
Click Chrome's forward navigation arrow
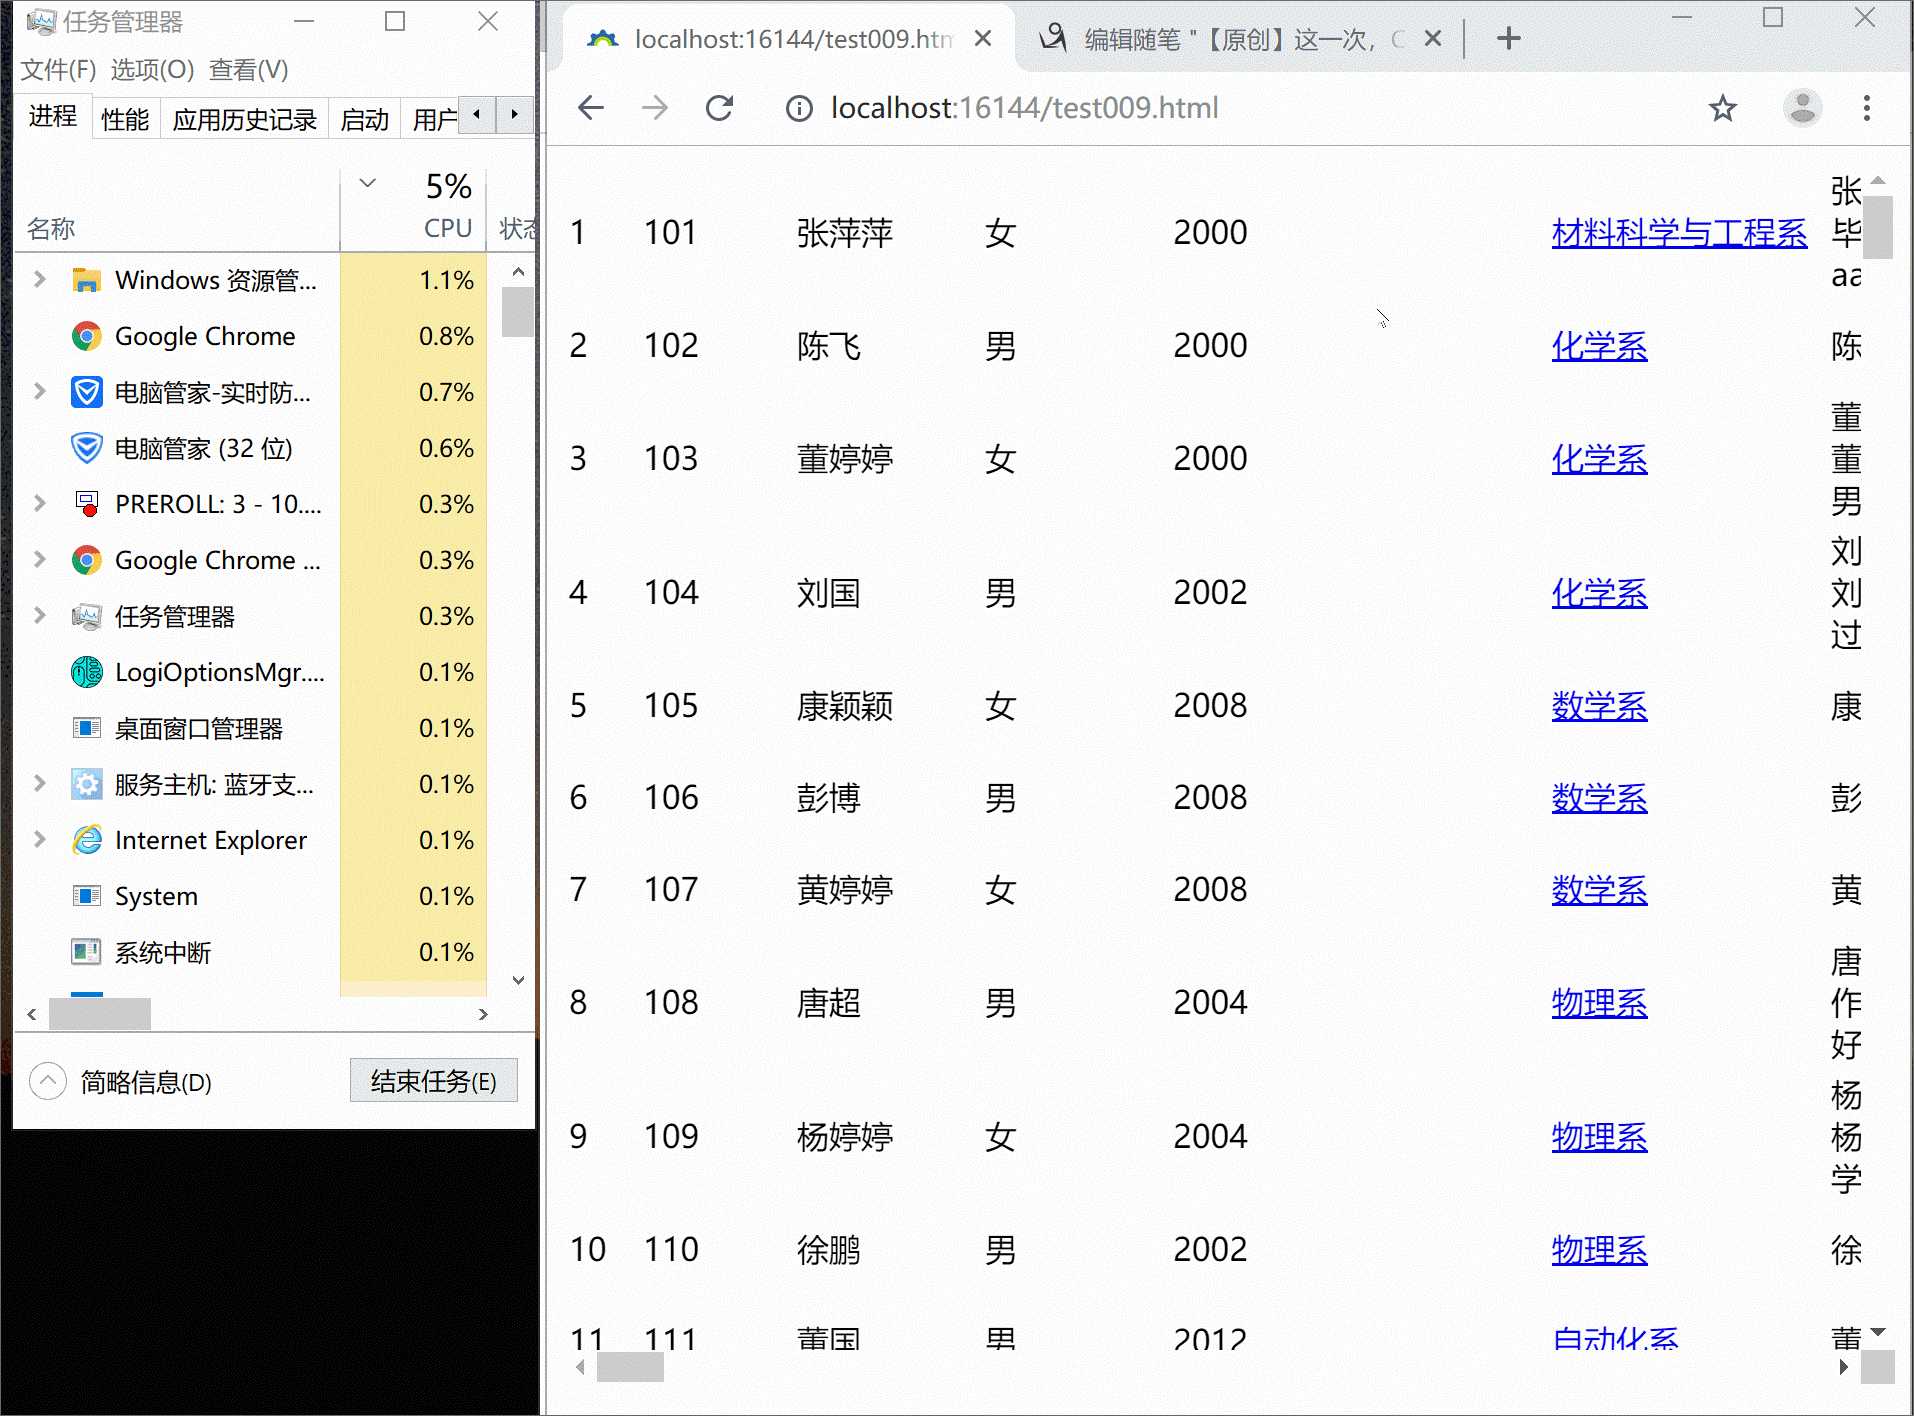point(655,108)
